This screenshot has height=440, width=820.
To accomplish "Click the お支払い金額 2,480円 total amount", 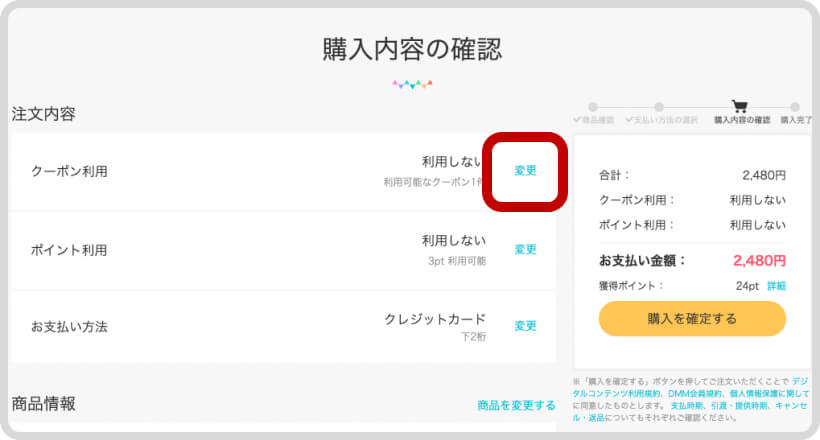I will [x=759, y=261].
